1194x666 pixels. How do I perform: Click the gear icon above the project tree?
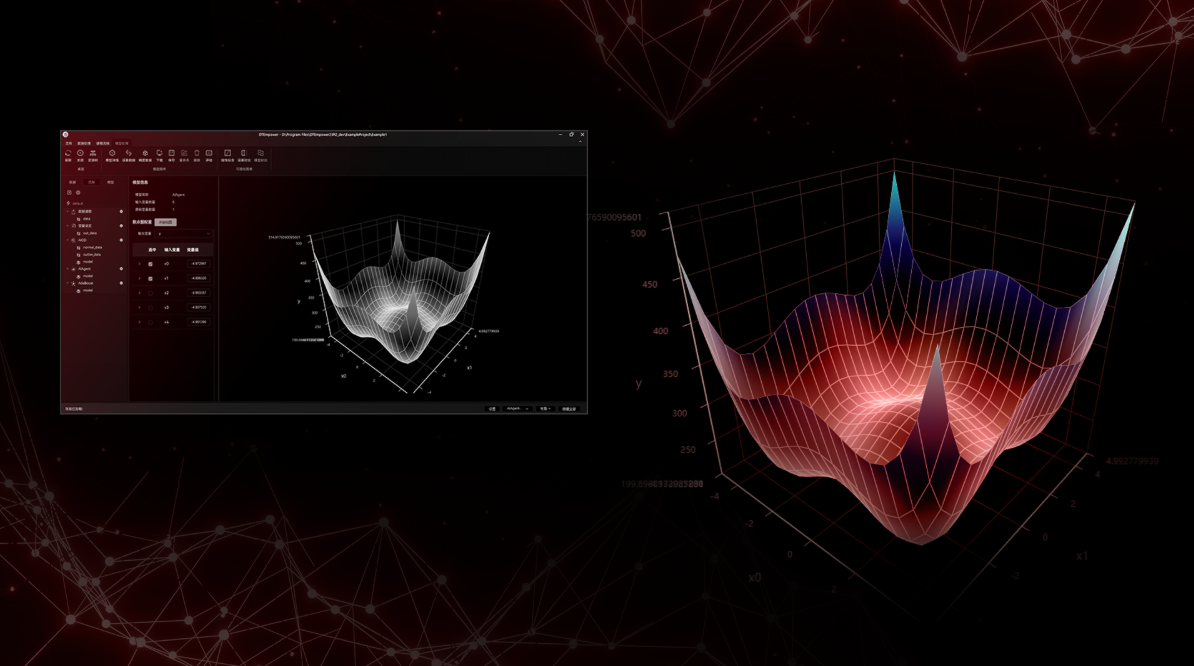click(78, 192)
